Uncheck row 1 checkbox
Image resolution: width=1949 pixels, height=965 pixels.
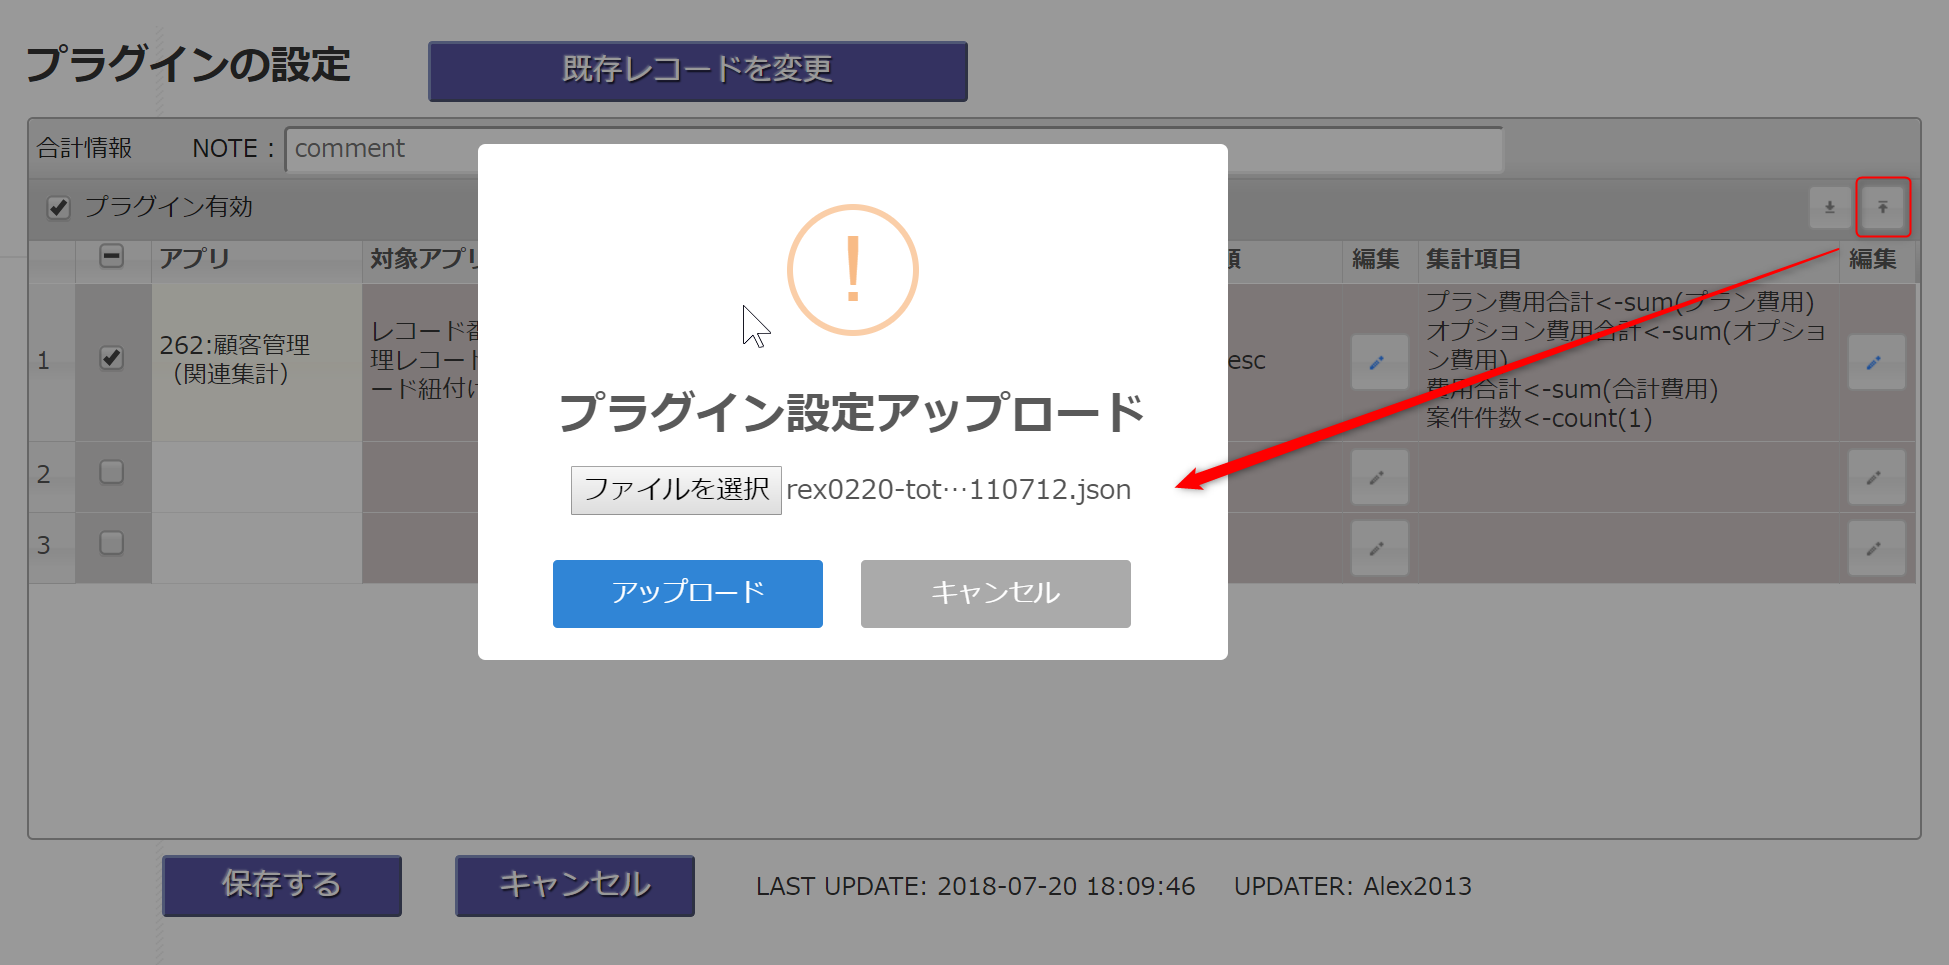click(x=112, y=358)
